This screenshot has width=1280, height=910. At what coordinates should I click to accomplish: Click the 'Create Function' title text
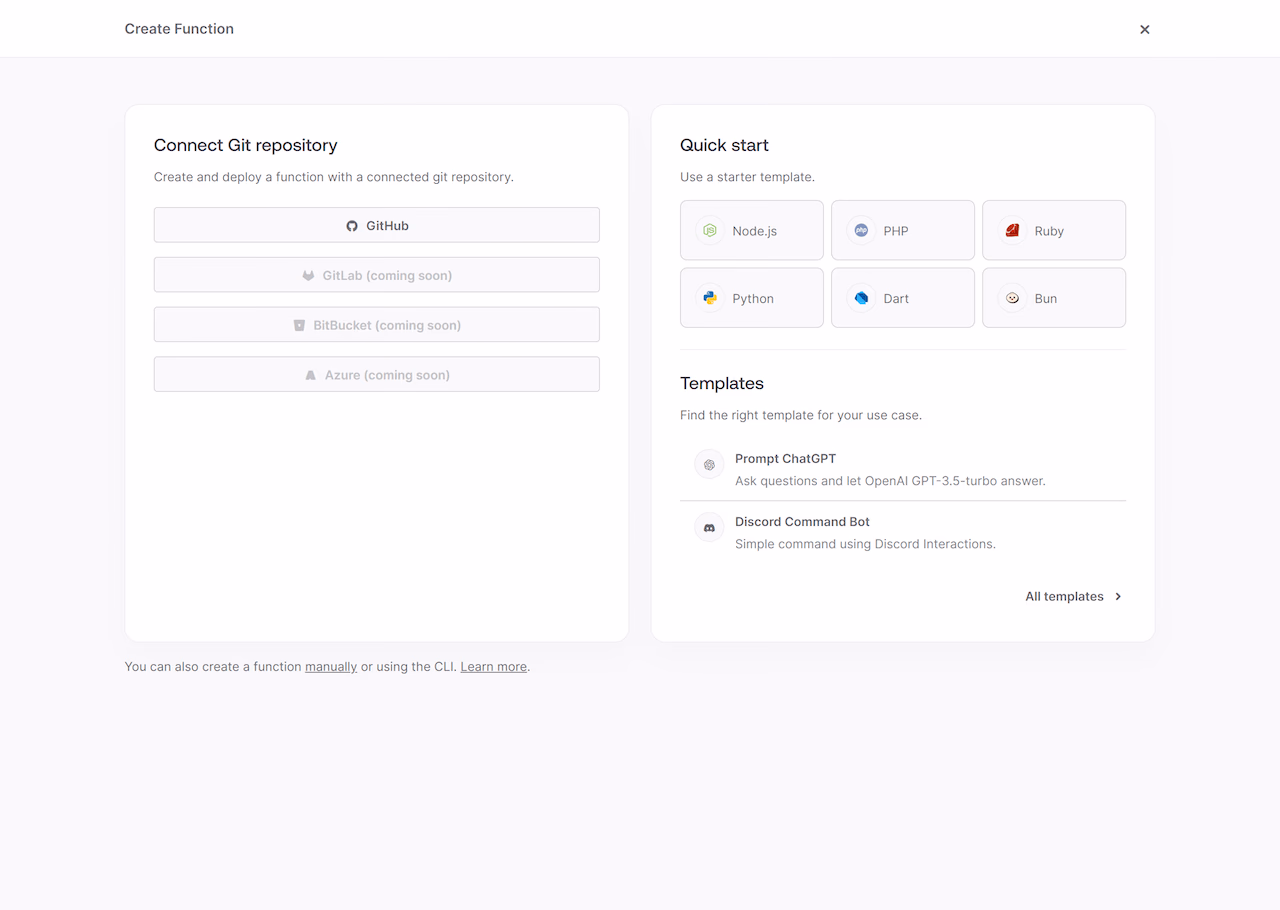[179, 29]
